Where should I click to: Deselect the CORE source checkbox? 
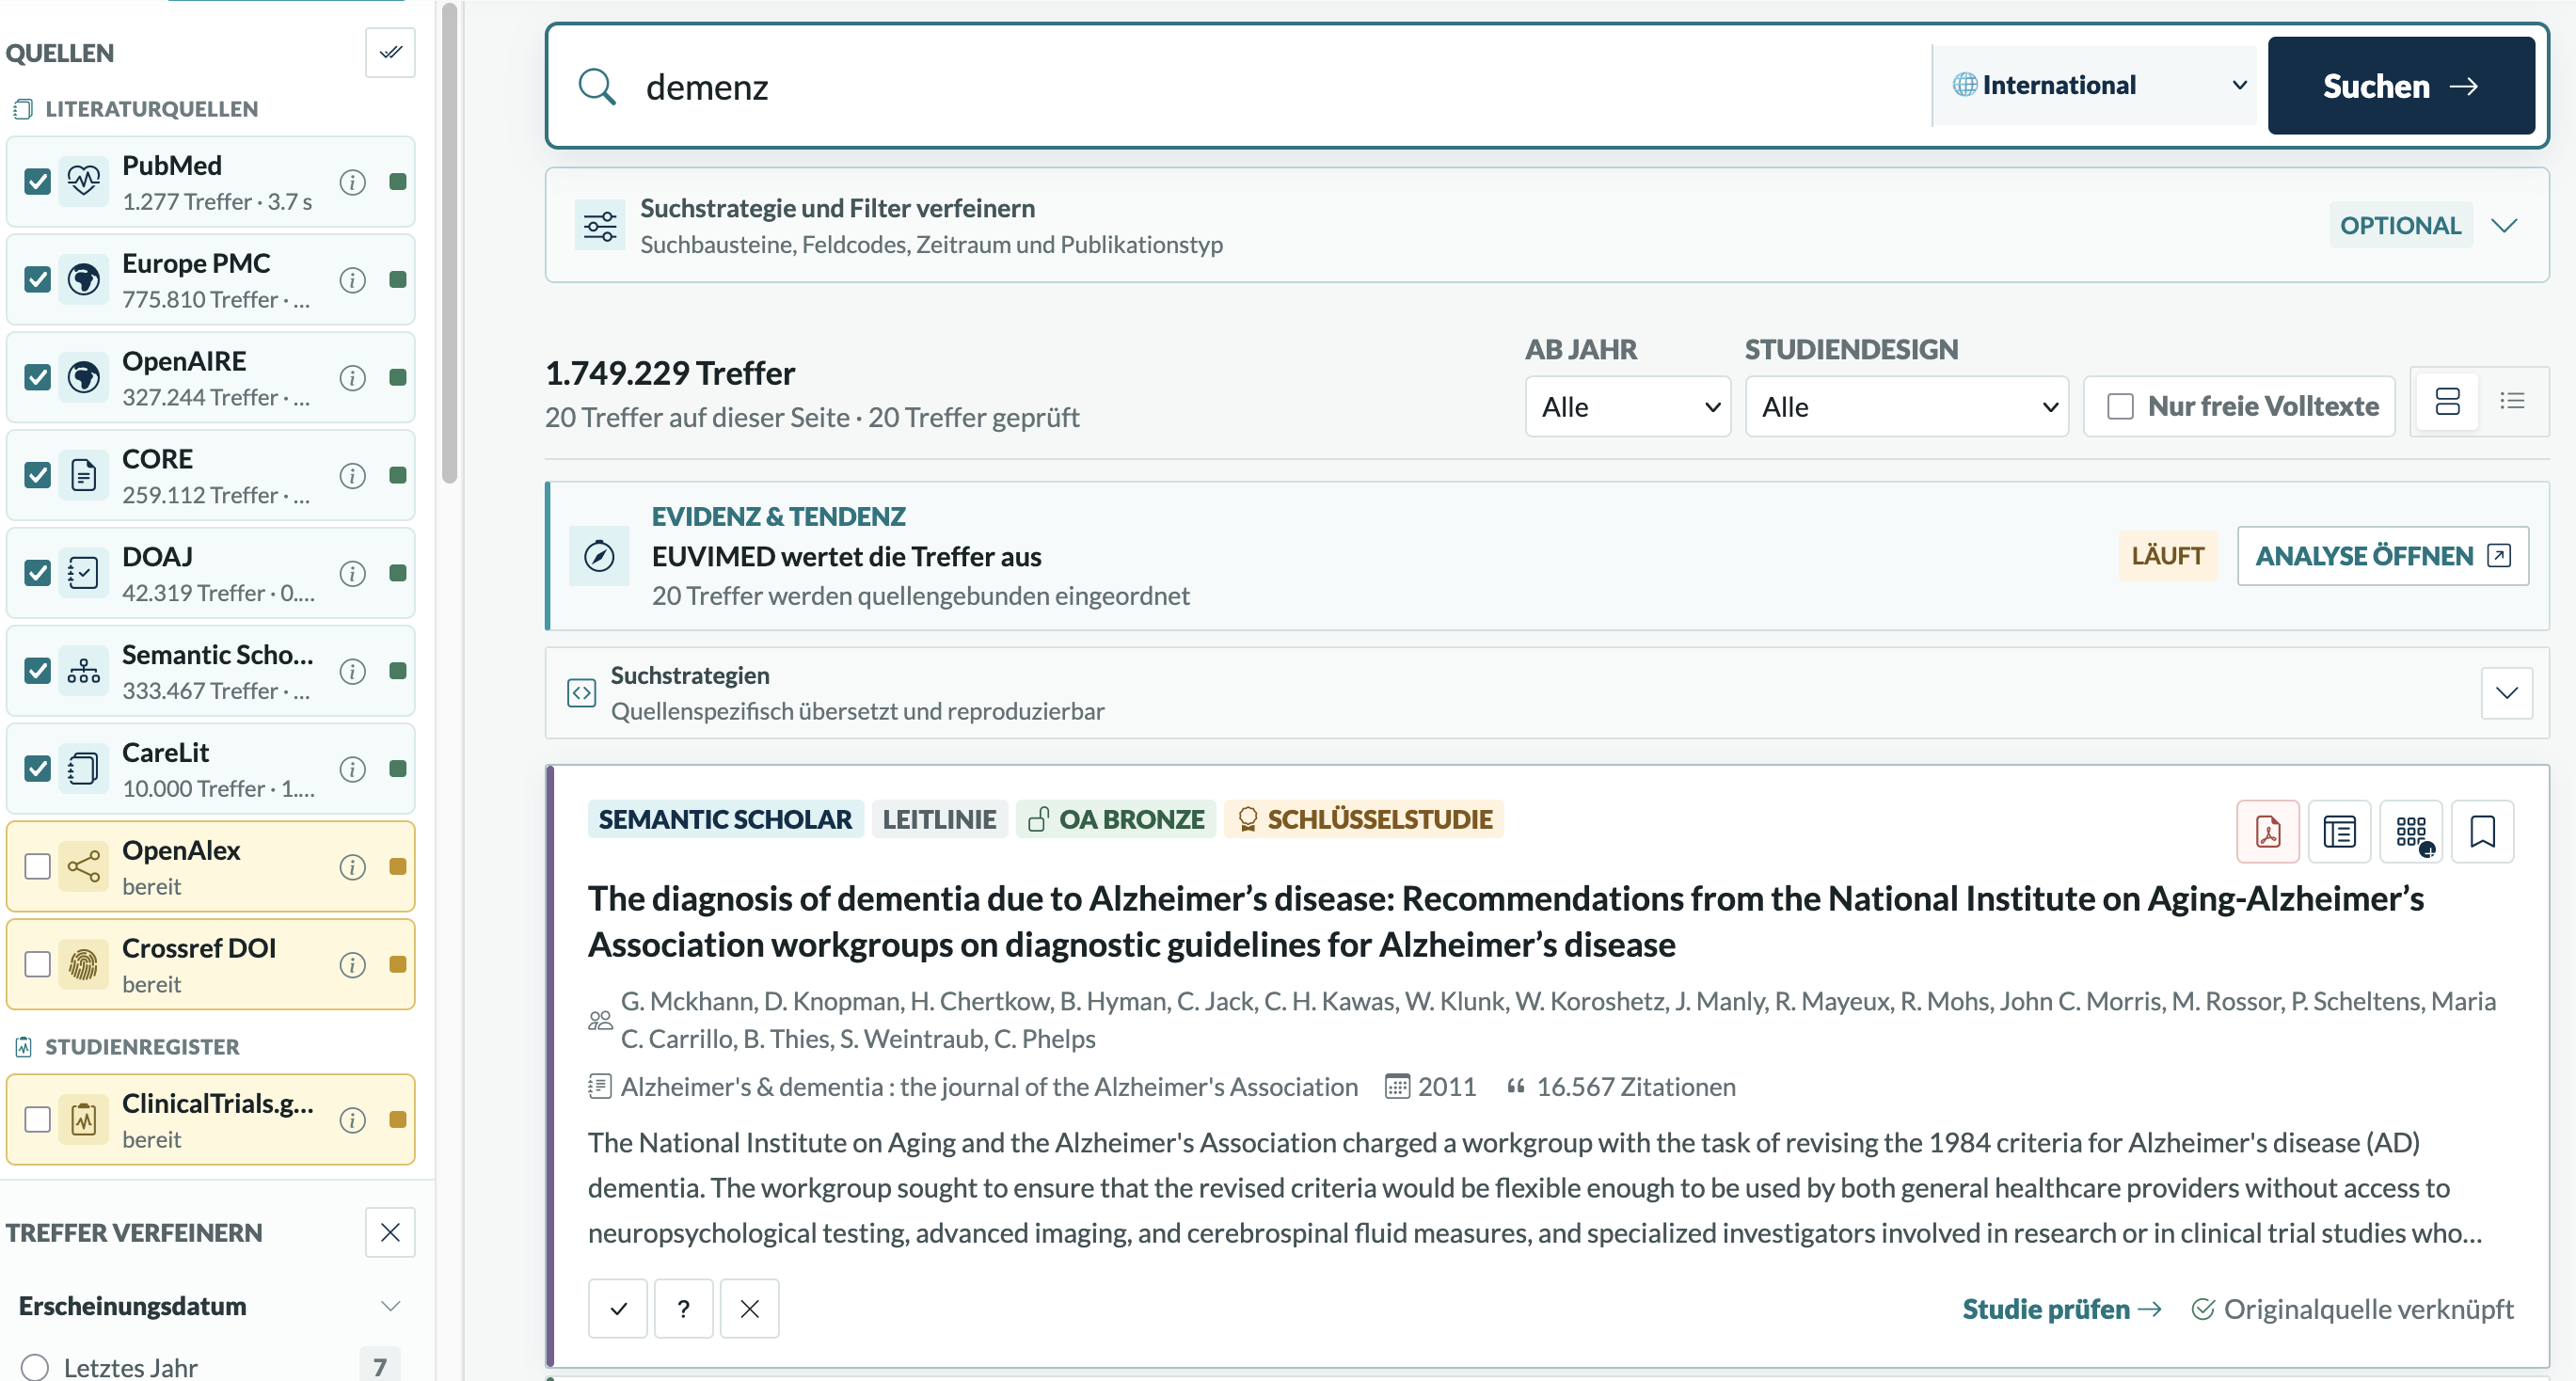coord(38,475)
